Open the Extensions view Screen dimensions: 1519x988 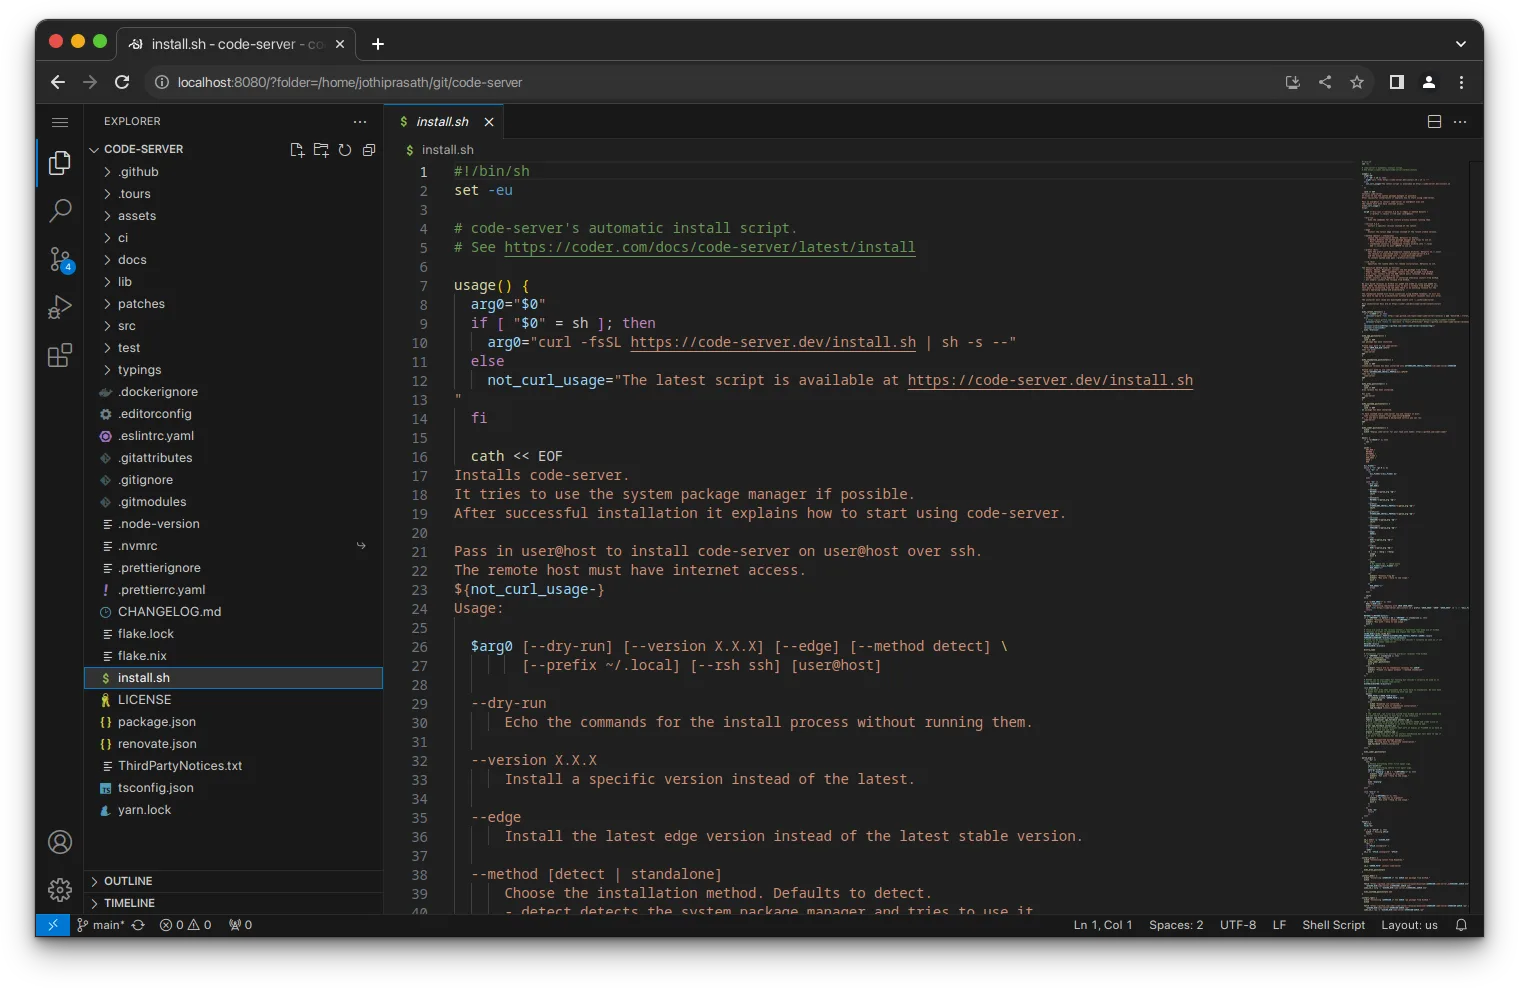59,355
